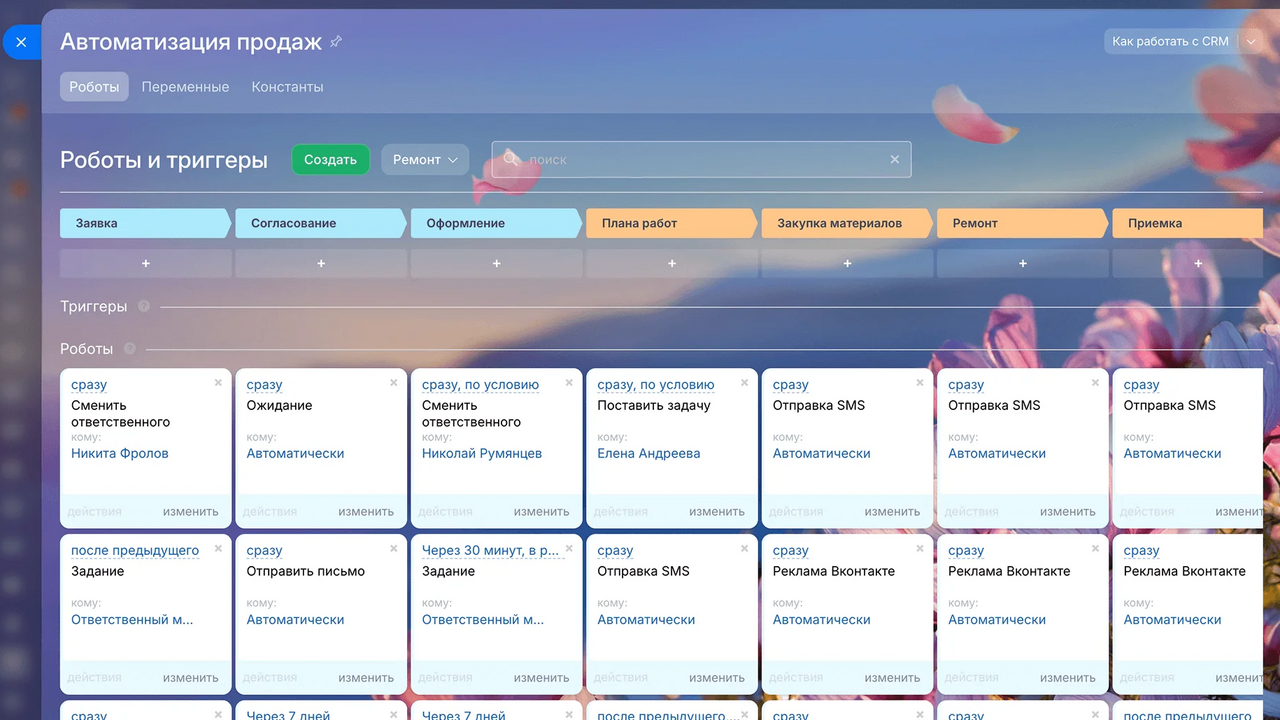Click the pin icon beside the page title
Screen dimensions: 1280x720
336,42
